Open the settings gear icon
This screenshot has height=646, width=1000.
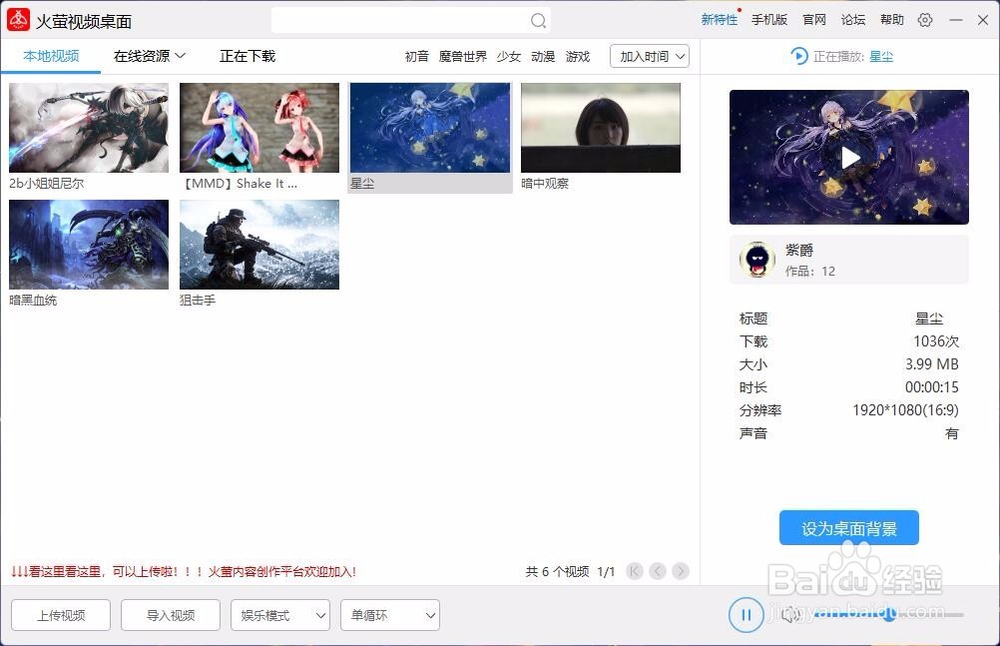tap(925, 20)
